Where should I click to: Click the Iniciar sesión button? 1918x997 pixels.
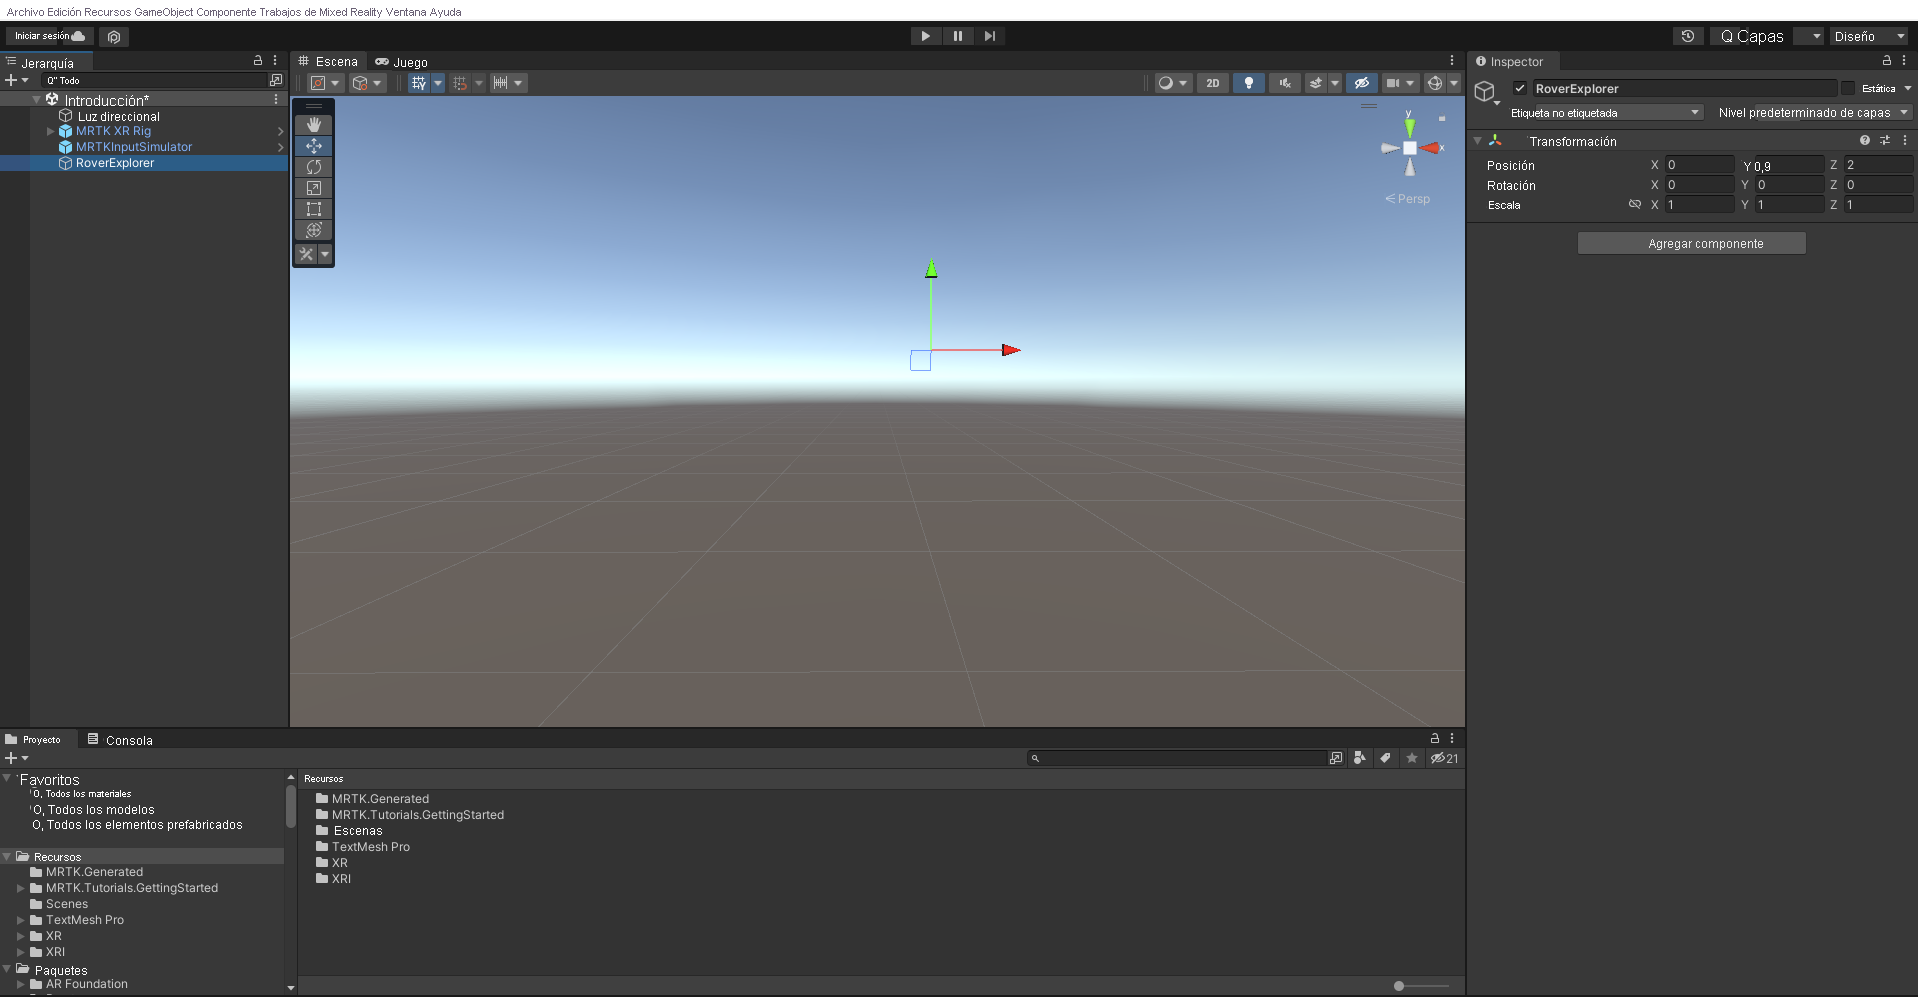click(50, 36)
